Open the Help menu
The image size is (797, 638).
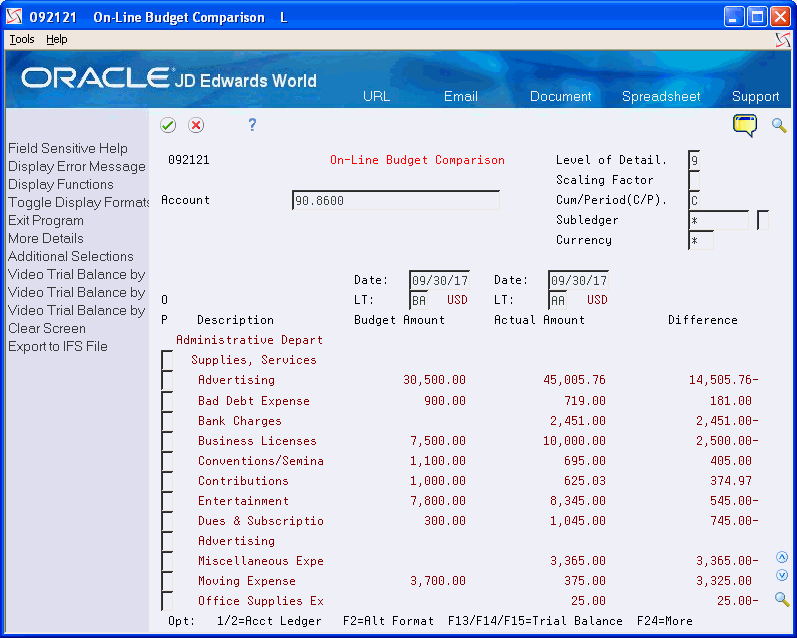tap(56, 39)
